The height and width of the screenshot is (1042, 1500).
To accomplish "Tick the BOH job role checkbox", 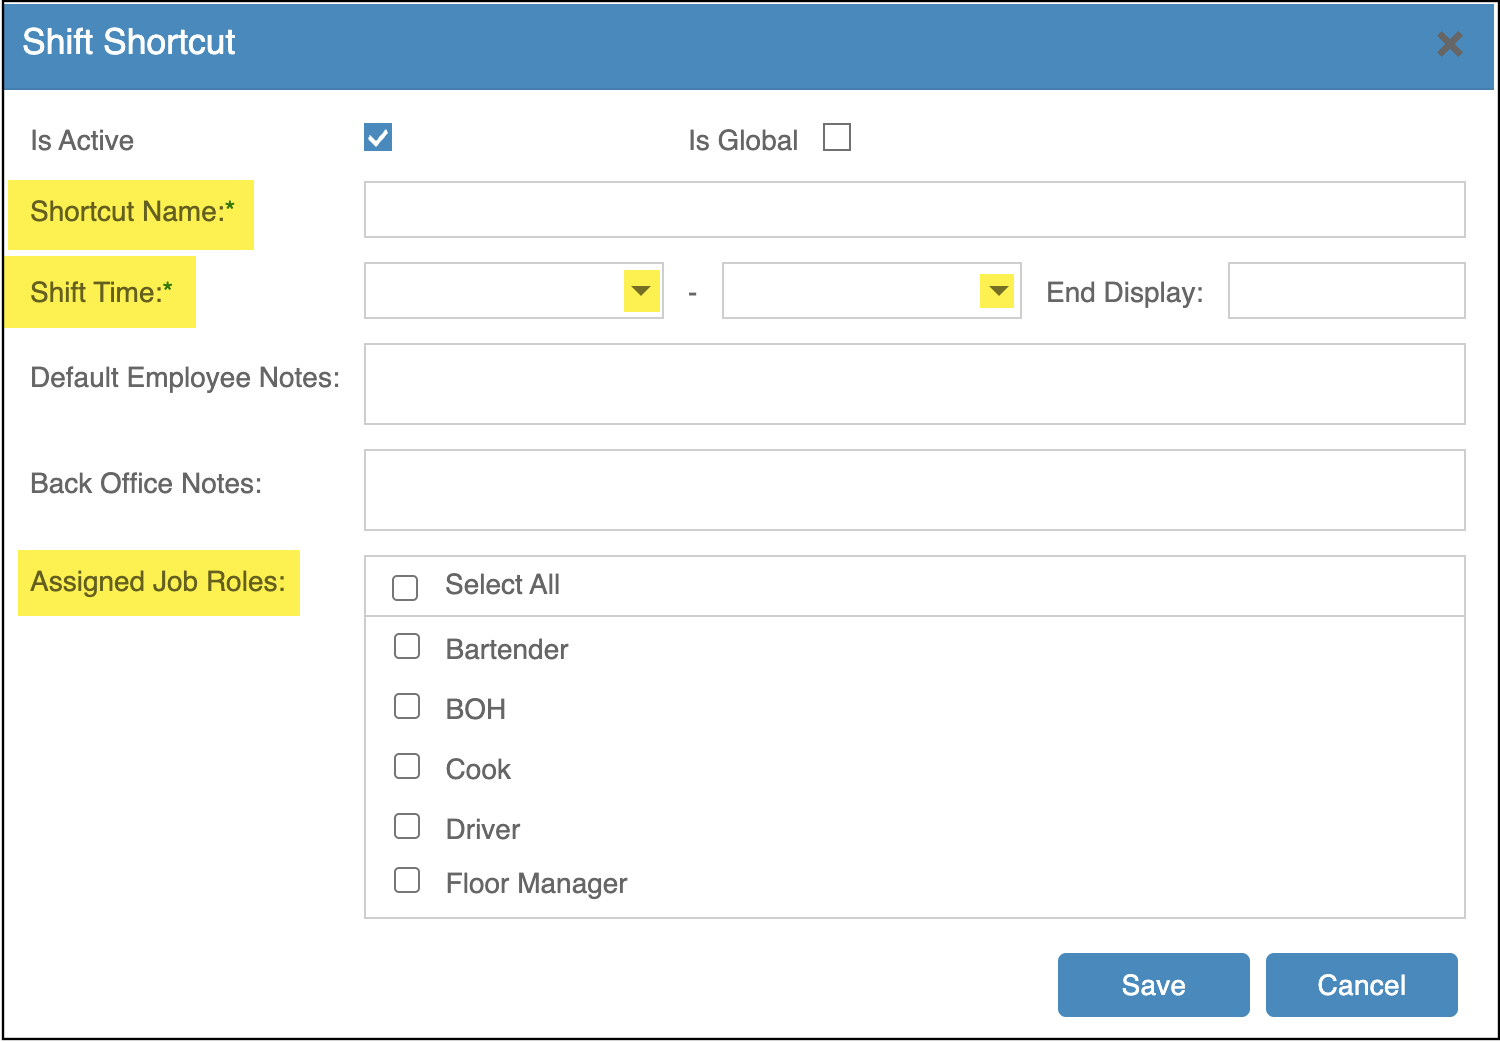I will 407,707.
